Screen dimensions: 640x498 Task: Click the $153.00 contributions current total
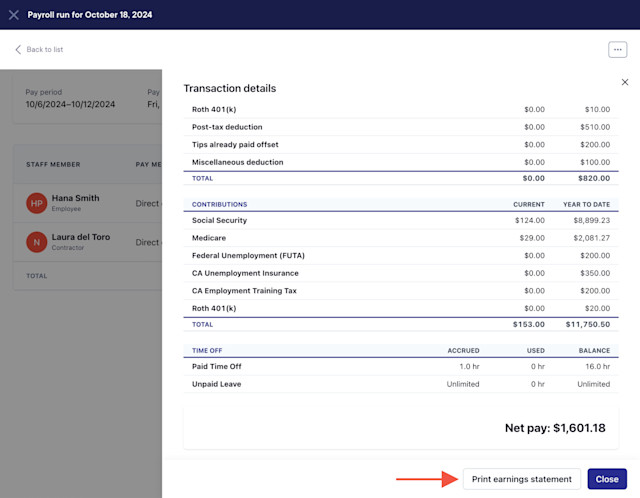click(x=529, y=325)
